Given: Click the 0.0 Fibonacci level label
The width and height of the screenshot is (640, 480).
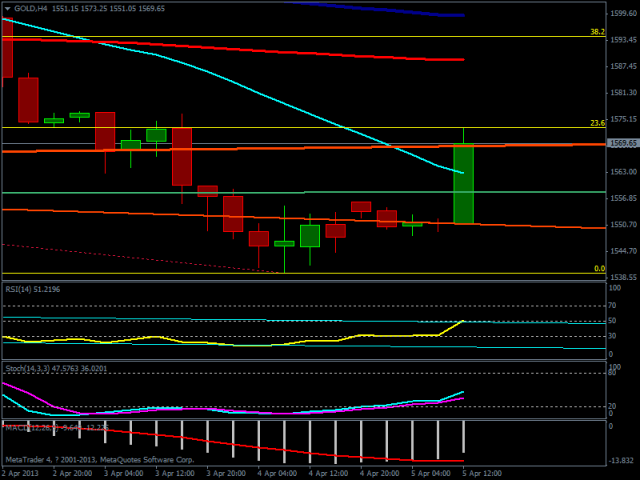Looking at the screenshot, I should click(x=599, y=268).
